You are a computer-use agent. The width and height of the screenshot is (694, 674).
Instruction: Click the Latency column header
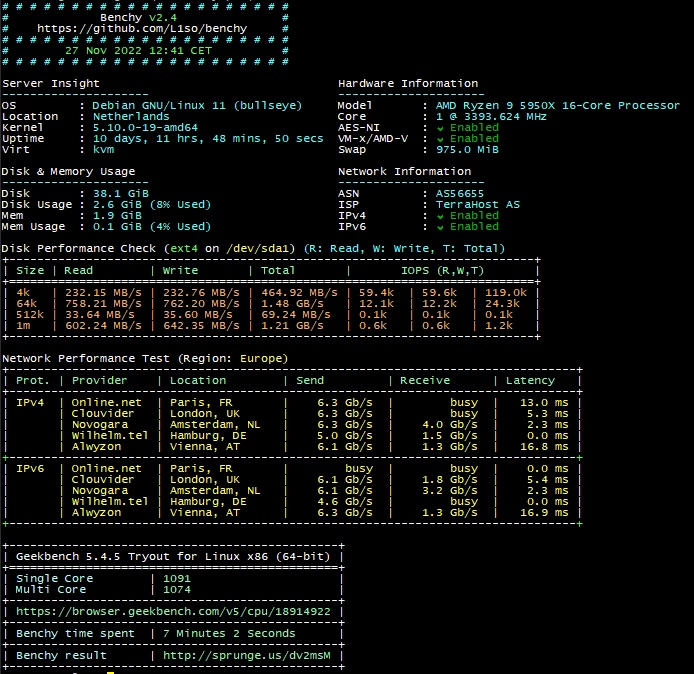coord(530,380)
